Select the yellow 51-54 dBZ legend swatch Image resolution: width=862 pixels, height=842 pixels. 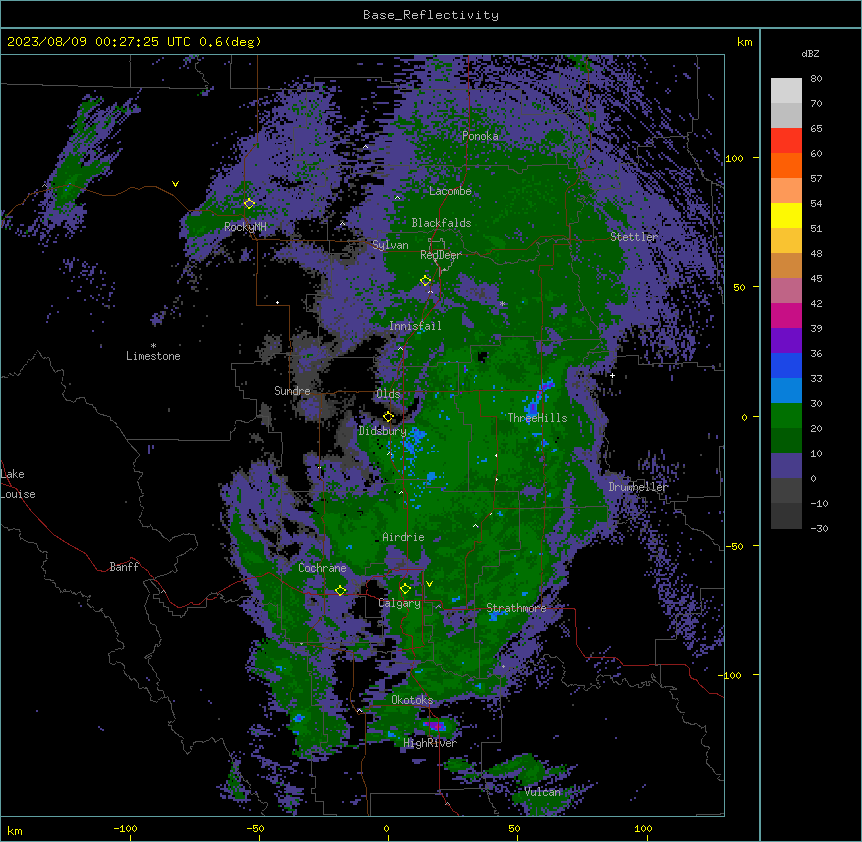(786, 215)
